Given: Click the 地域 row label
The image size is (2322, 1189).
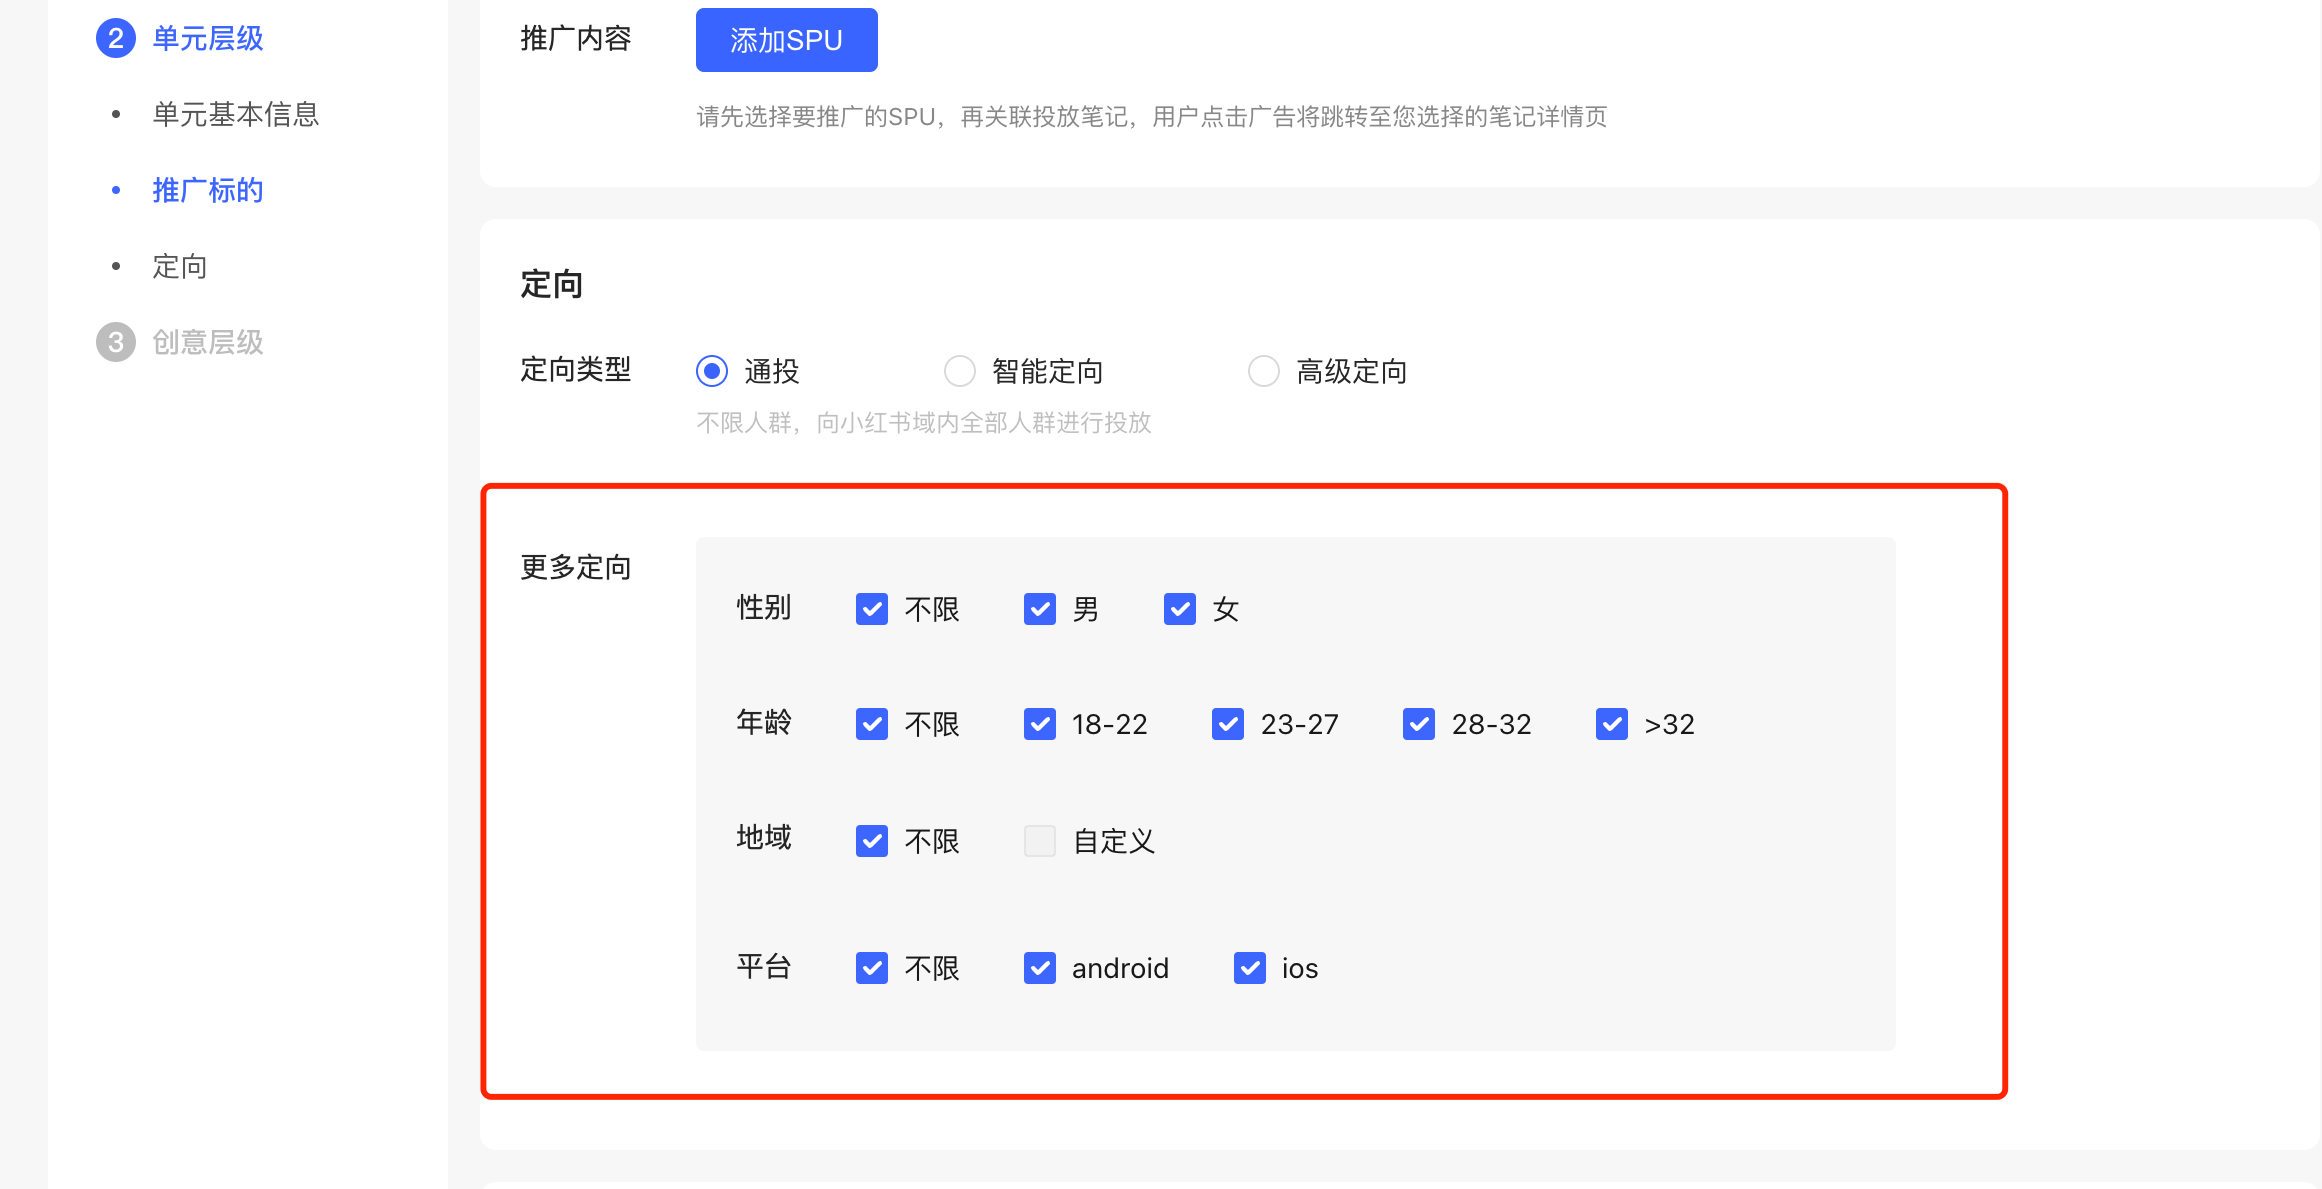Looking at the screenshot, I should click(764, 838).
